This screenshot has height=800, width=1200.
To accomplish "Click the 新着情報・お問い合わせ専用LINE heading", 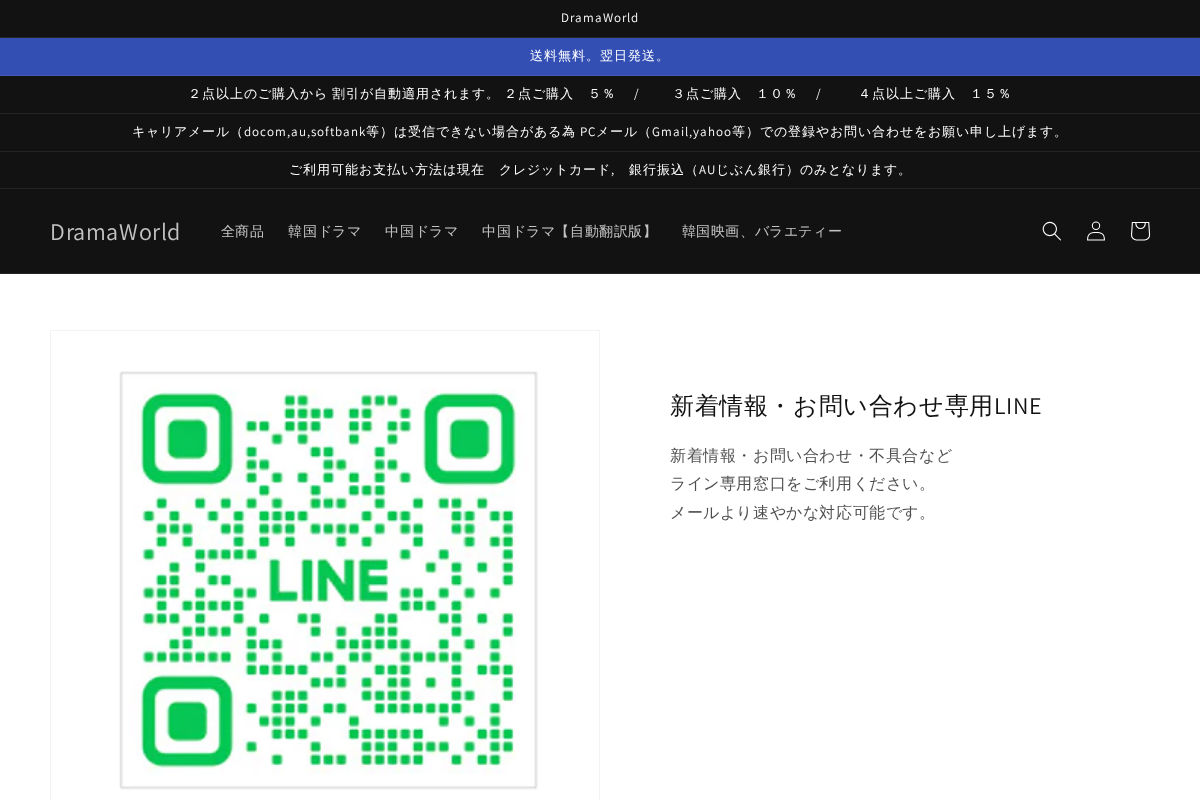I will point(856,406).
